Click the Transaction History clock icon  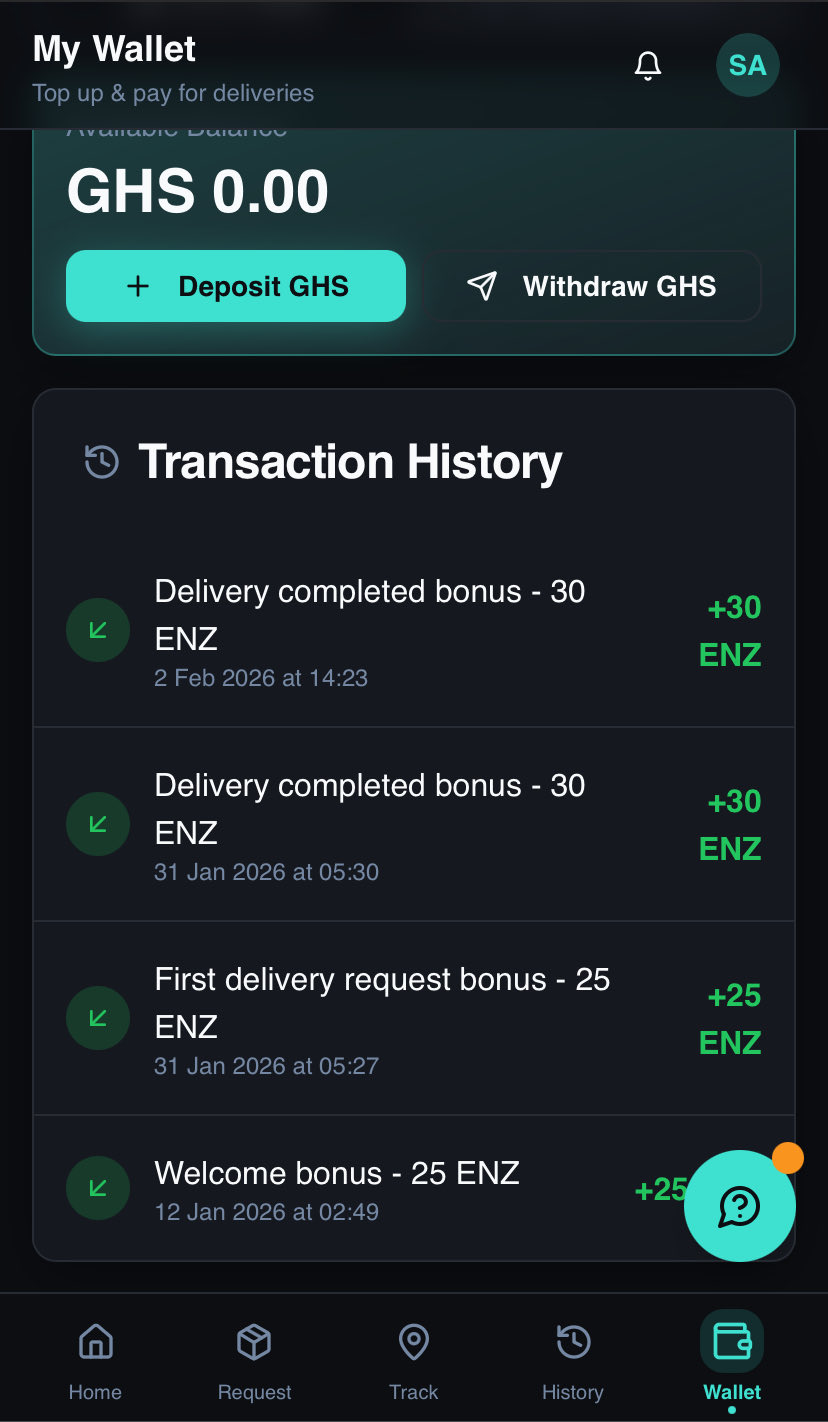coord(102,462)
